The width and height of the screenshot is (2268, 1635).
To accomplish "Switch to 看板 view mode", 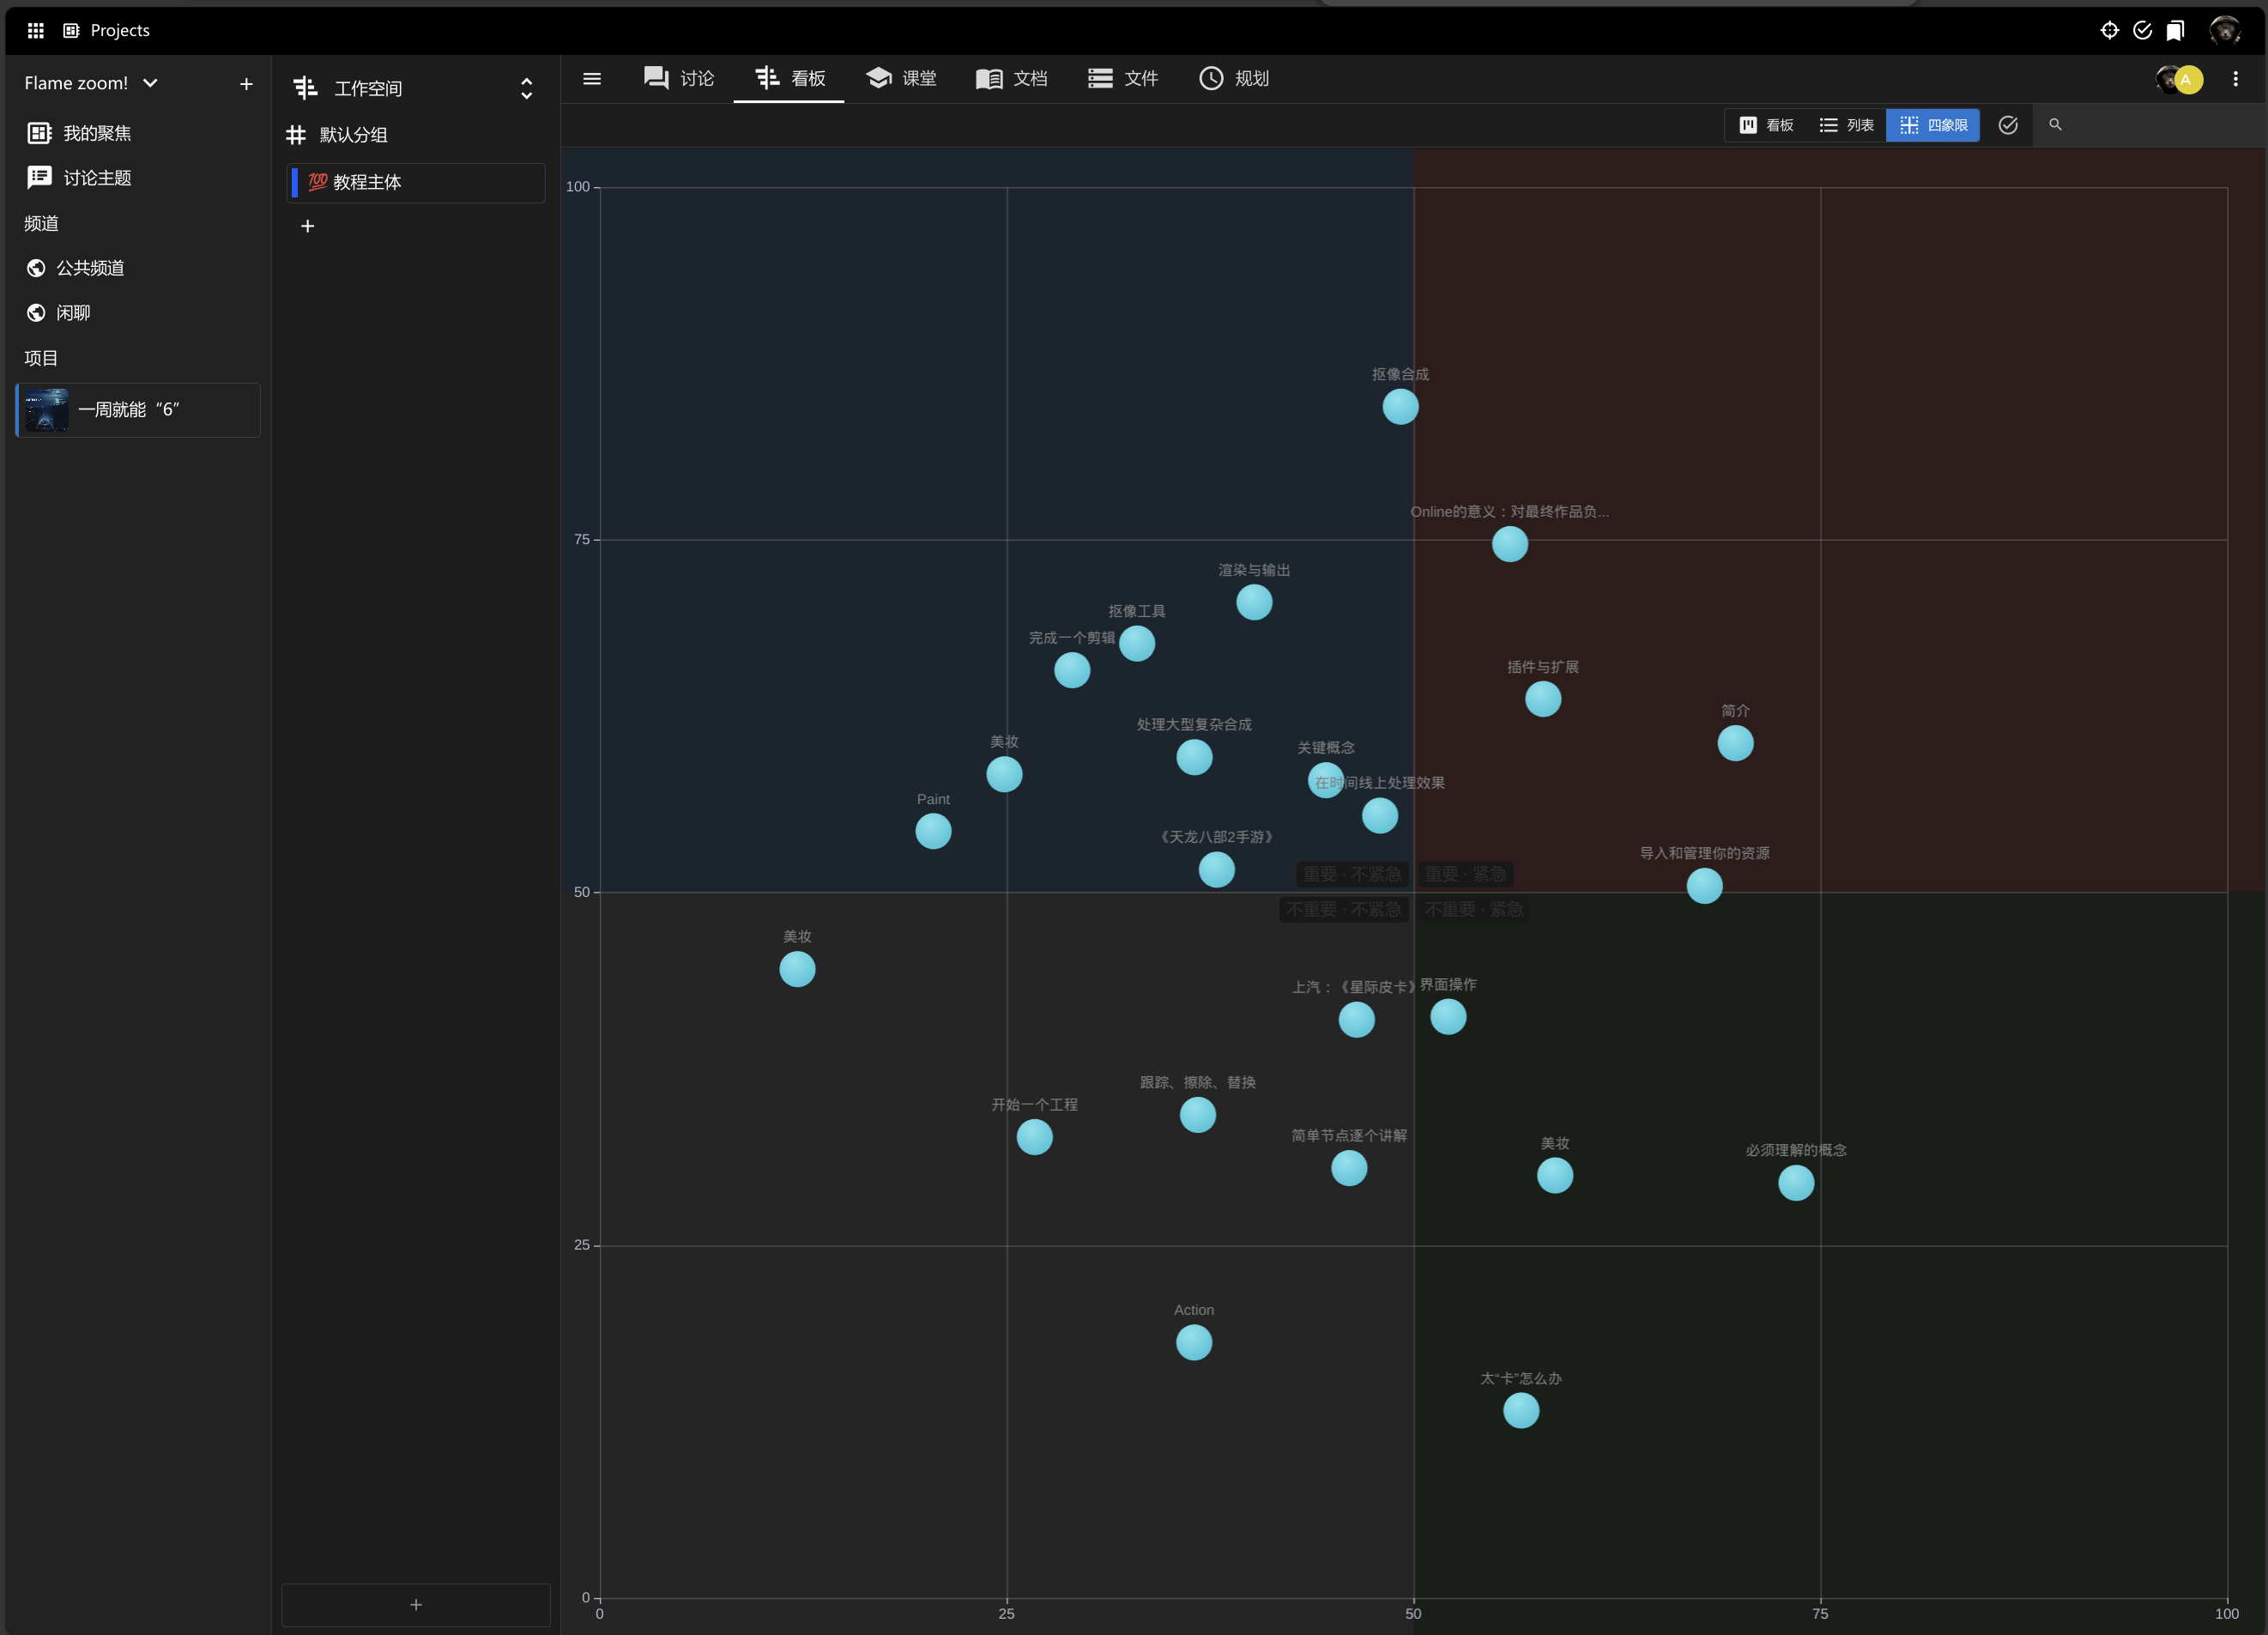I will [1766, 125].
